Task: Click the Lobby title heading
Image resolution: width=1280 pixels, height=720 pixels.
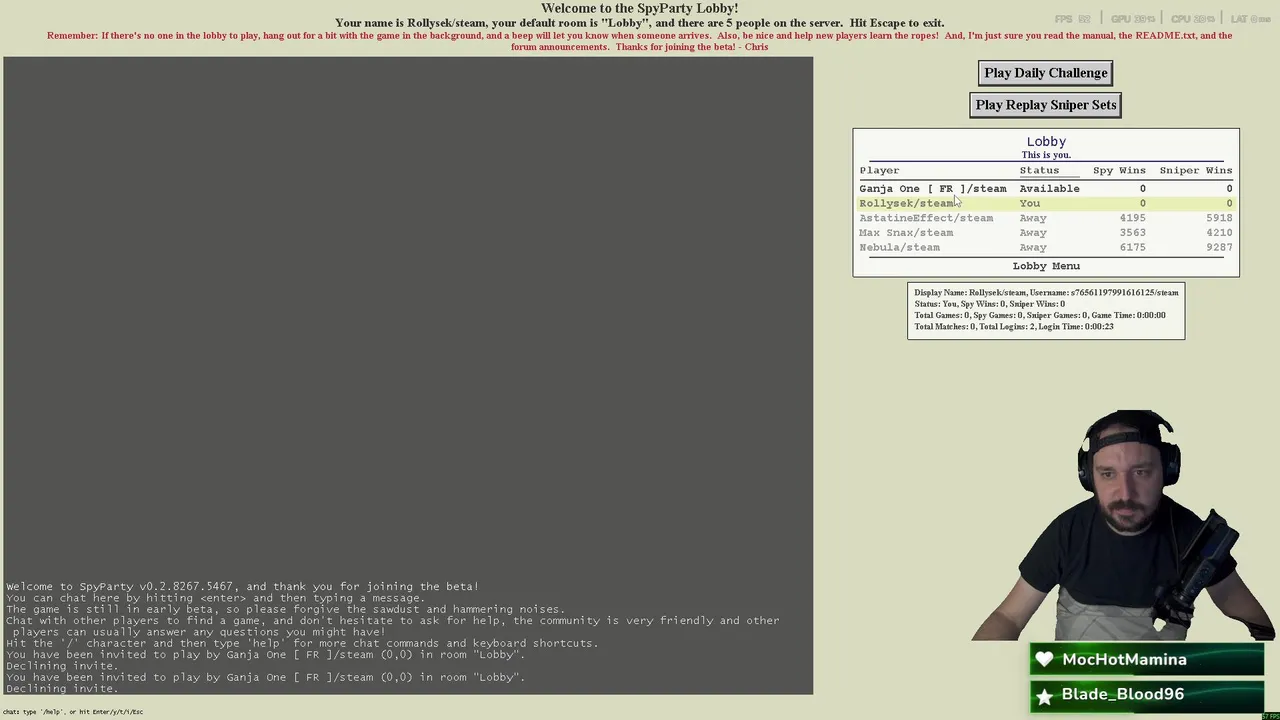Action: 1046,142
